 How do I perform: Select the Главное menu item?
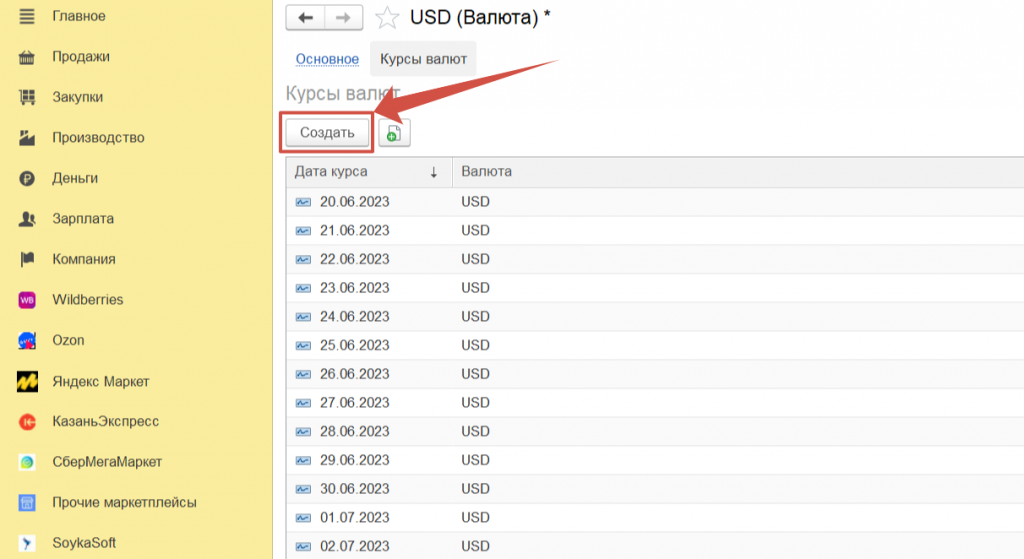coord(78,16)
